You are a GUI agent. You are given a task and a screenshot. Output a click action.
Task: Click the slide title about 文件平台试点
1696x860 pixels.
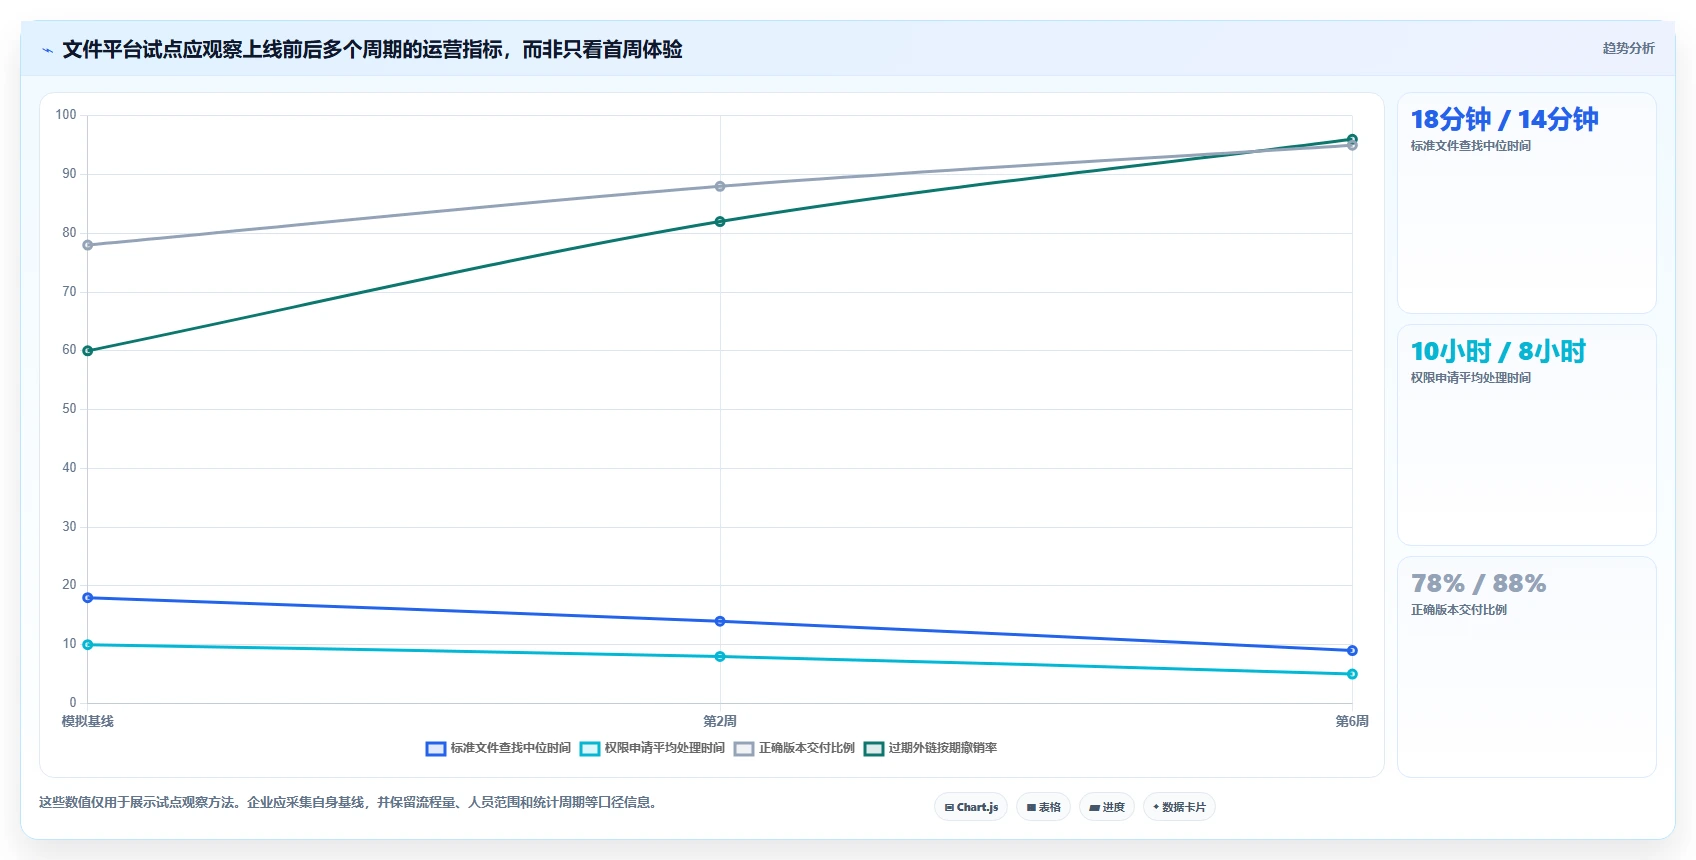pyautogui.click(x=372, y=49)
